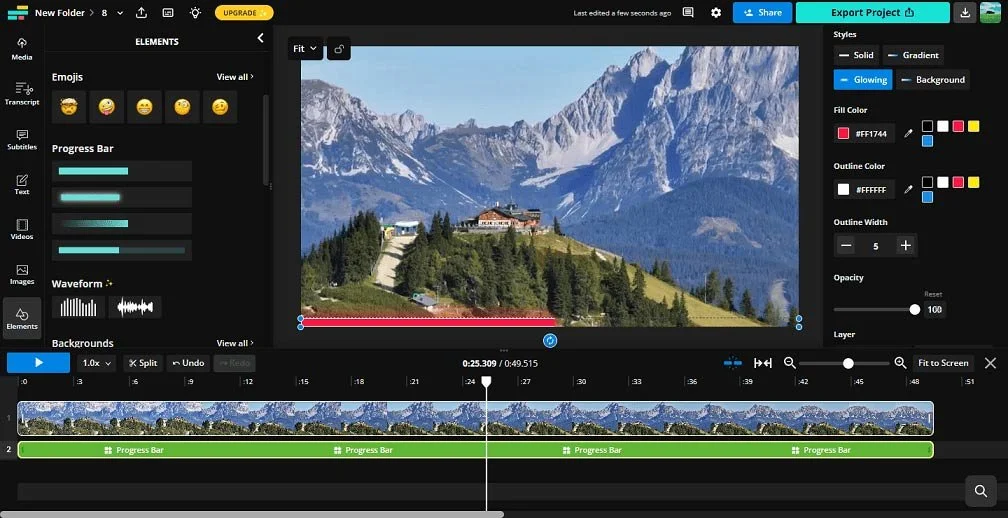Open the Images sidebar tool
1008x518 pixels.
[22, 274]
